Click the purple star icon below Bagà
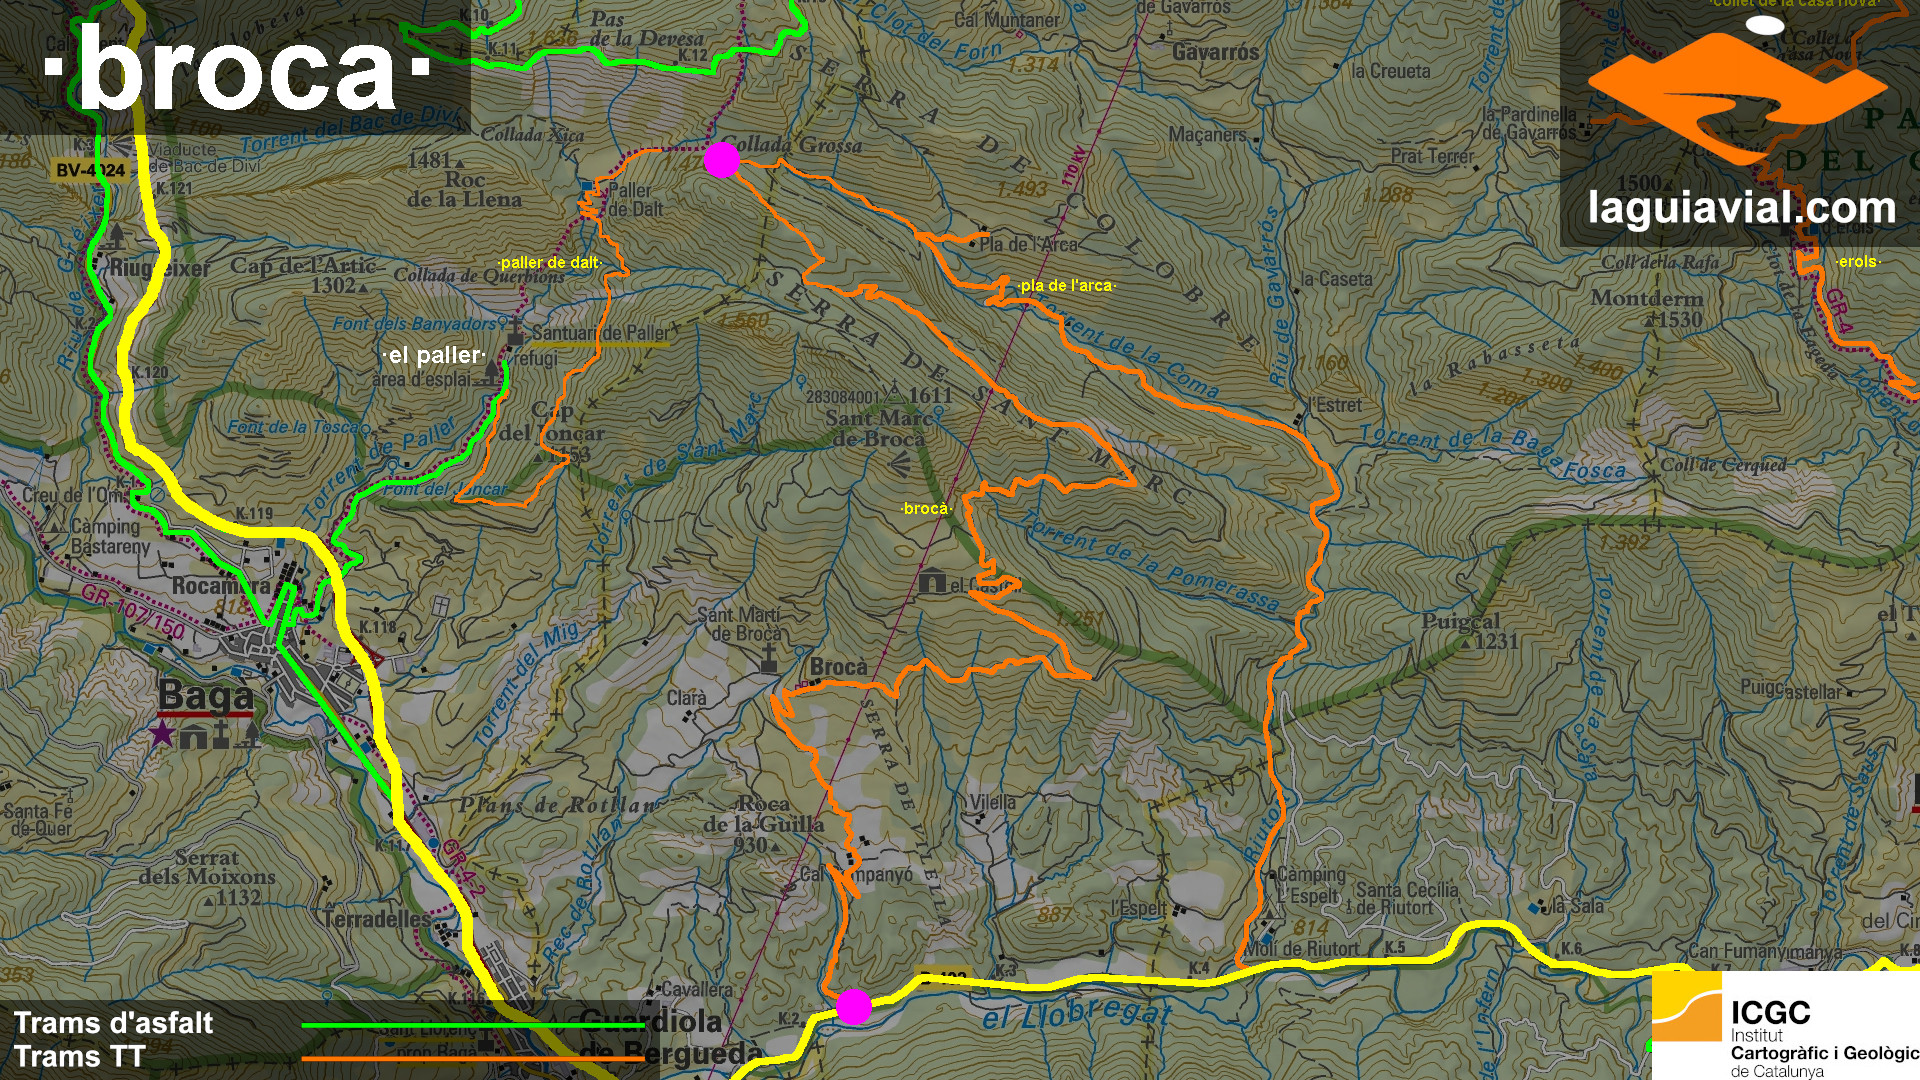 coord(161,735)
